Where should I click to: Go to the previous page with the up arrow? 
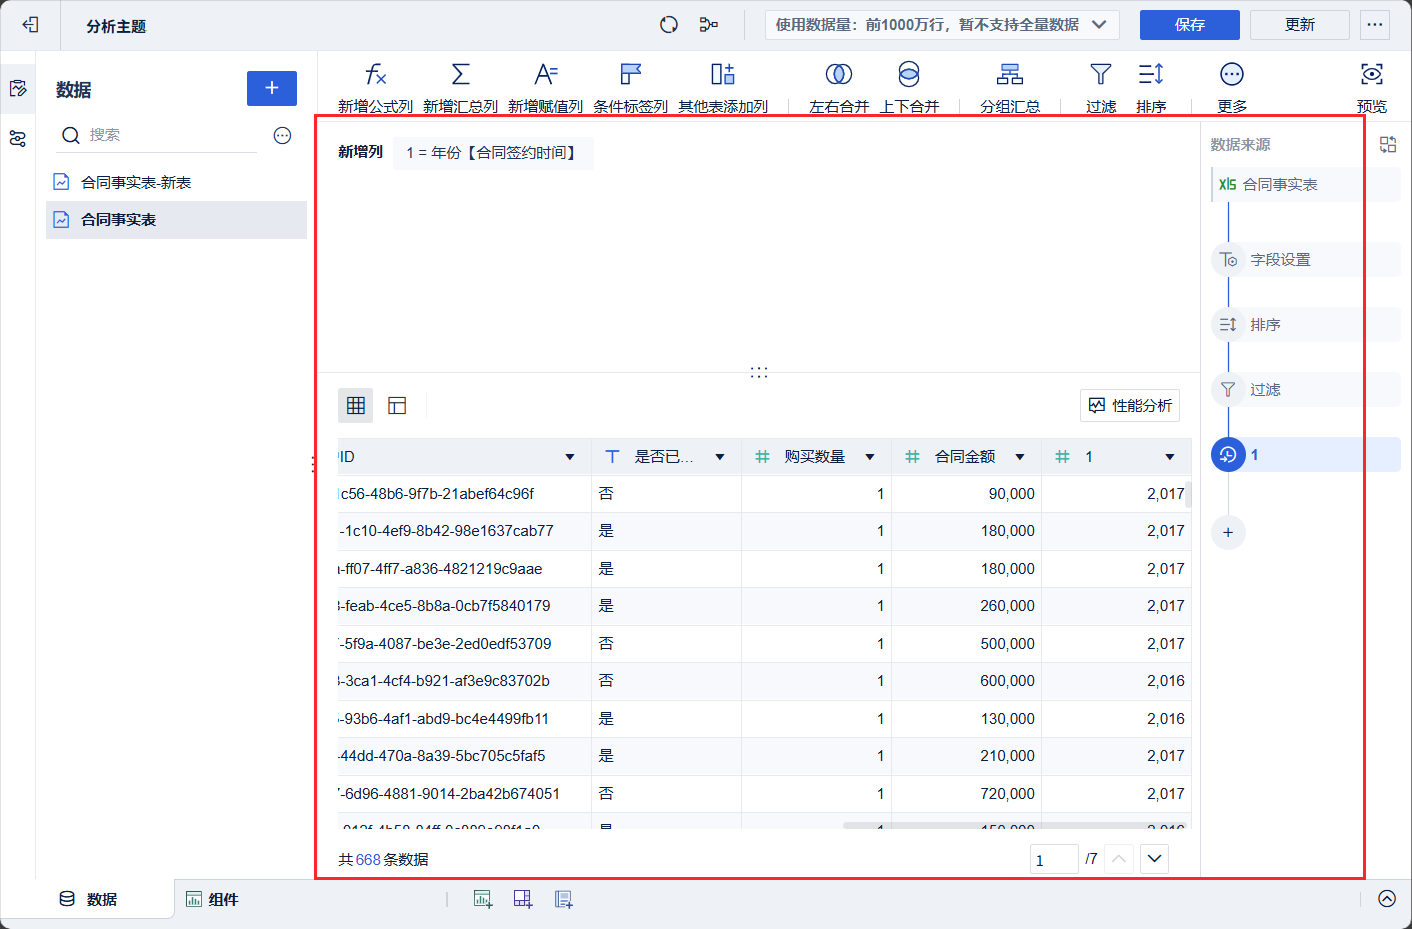point(1120,859)
